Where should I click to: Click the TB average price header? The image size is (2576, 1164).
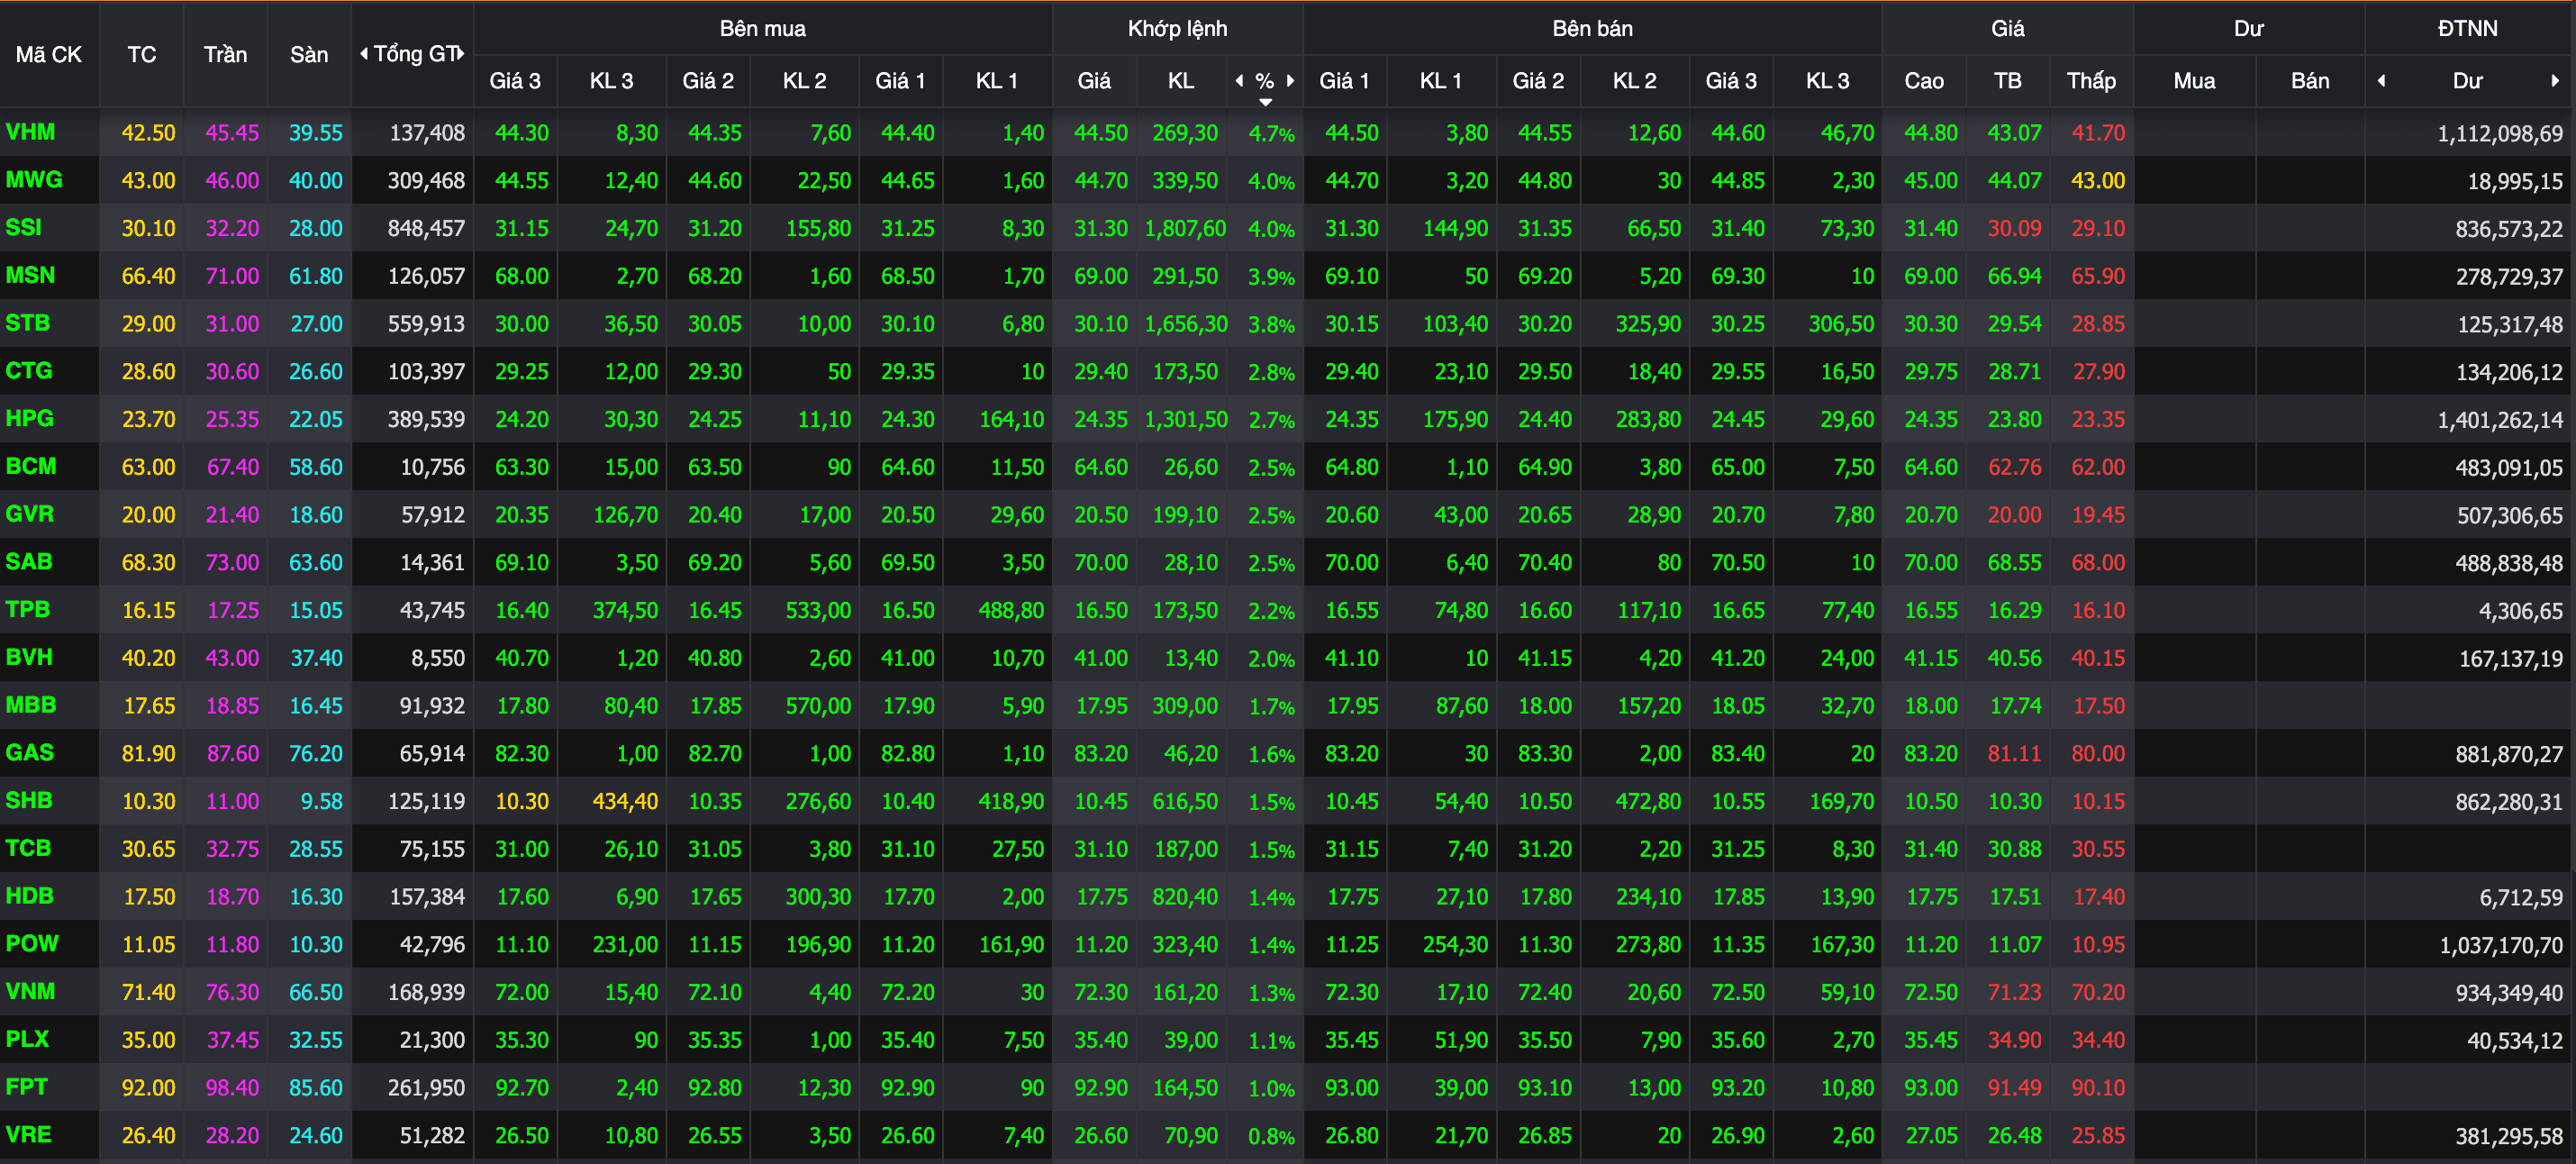[2008, 81]
